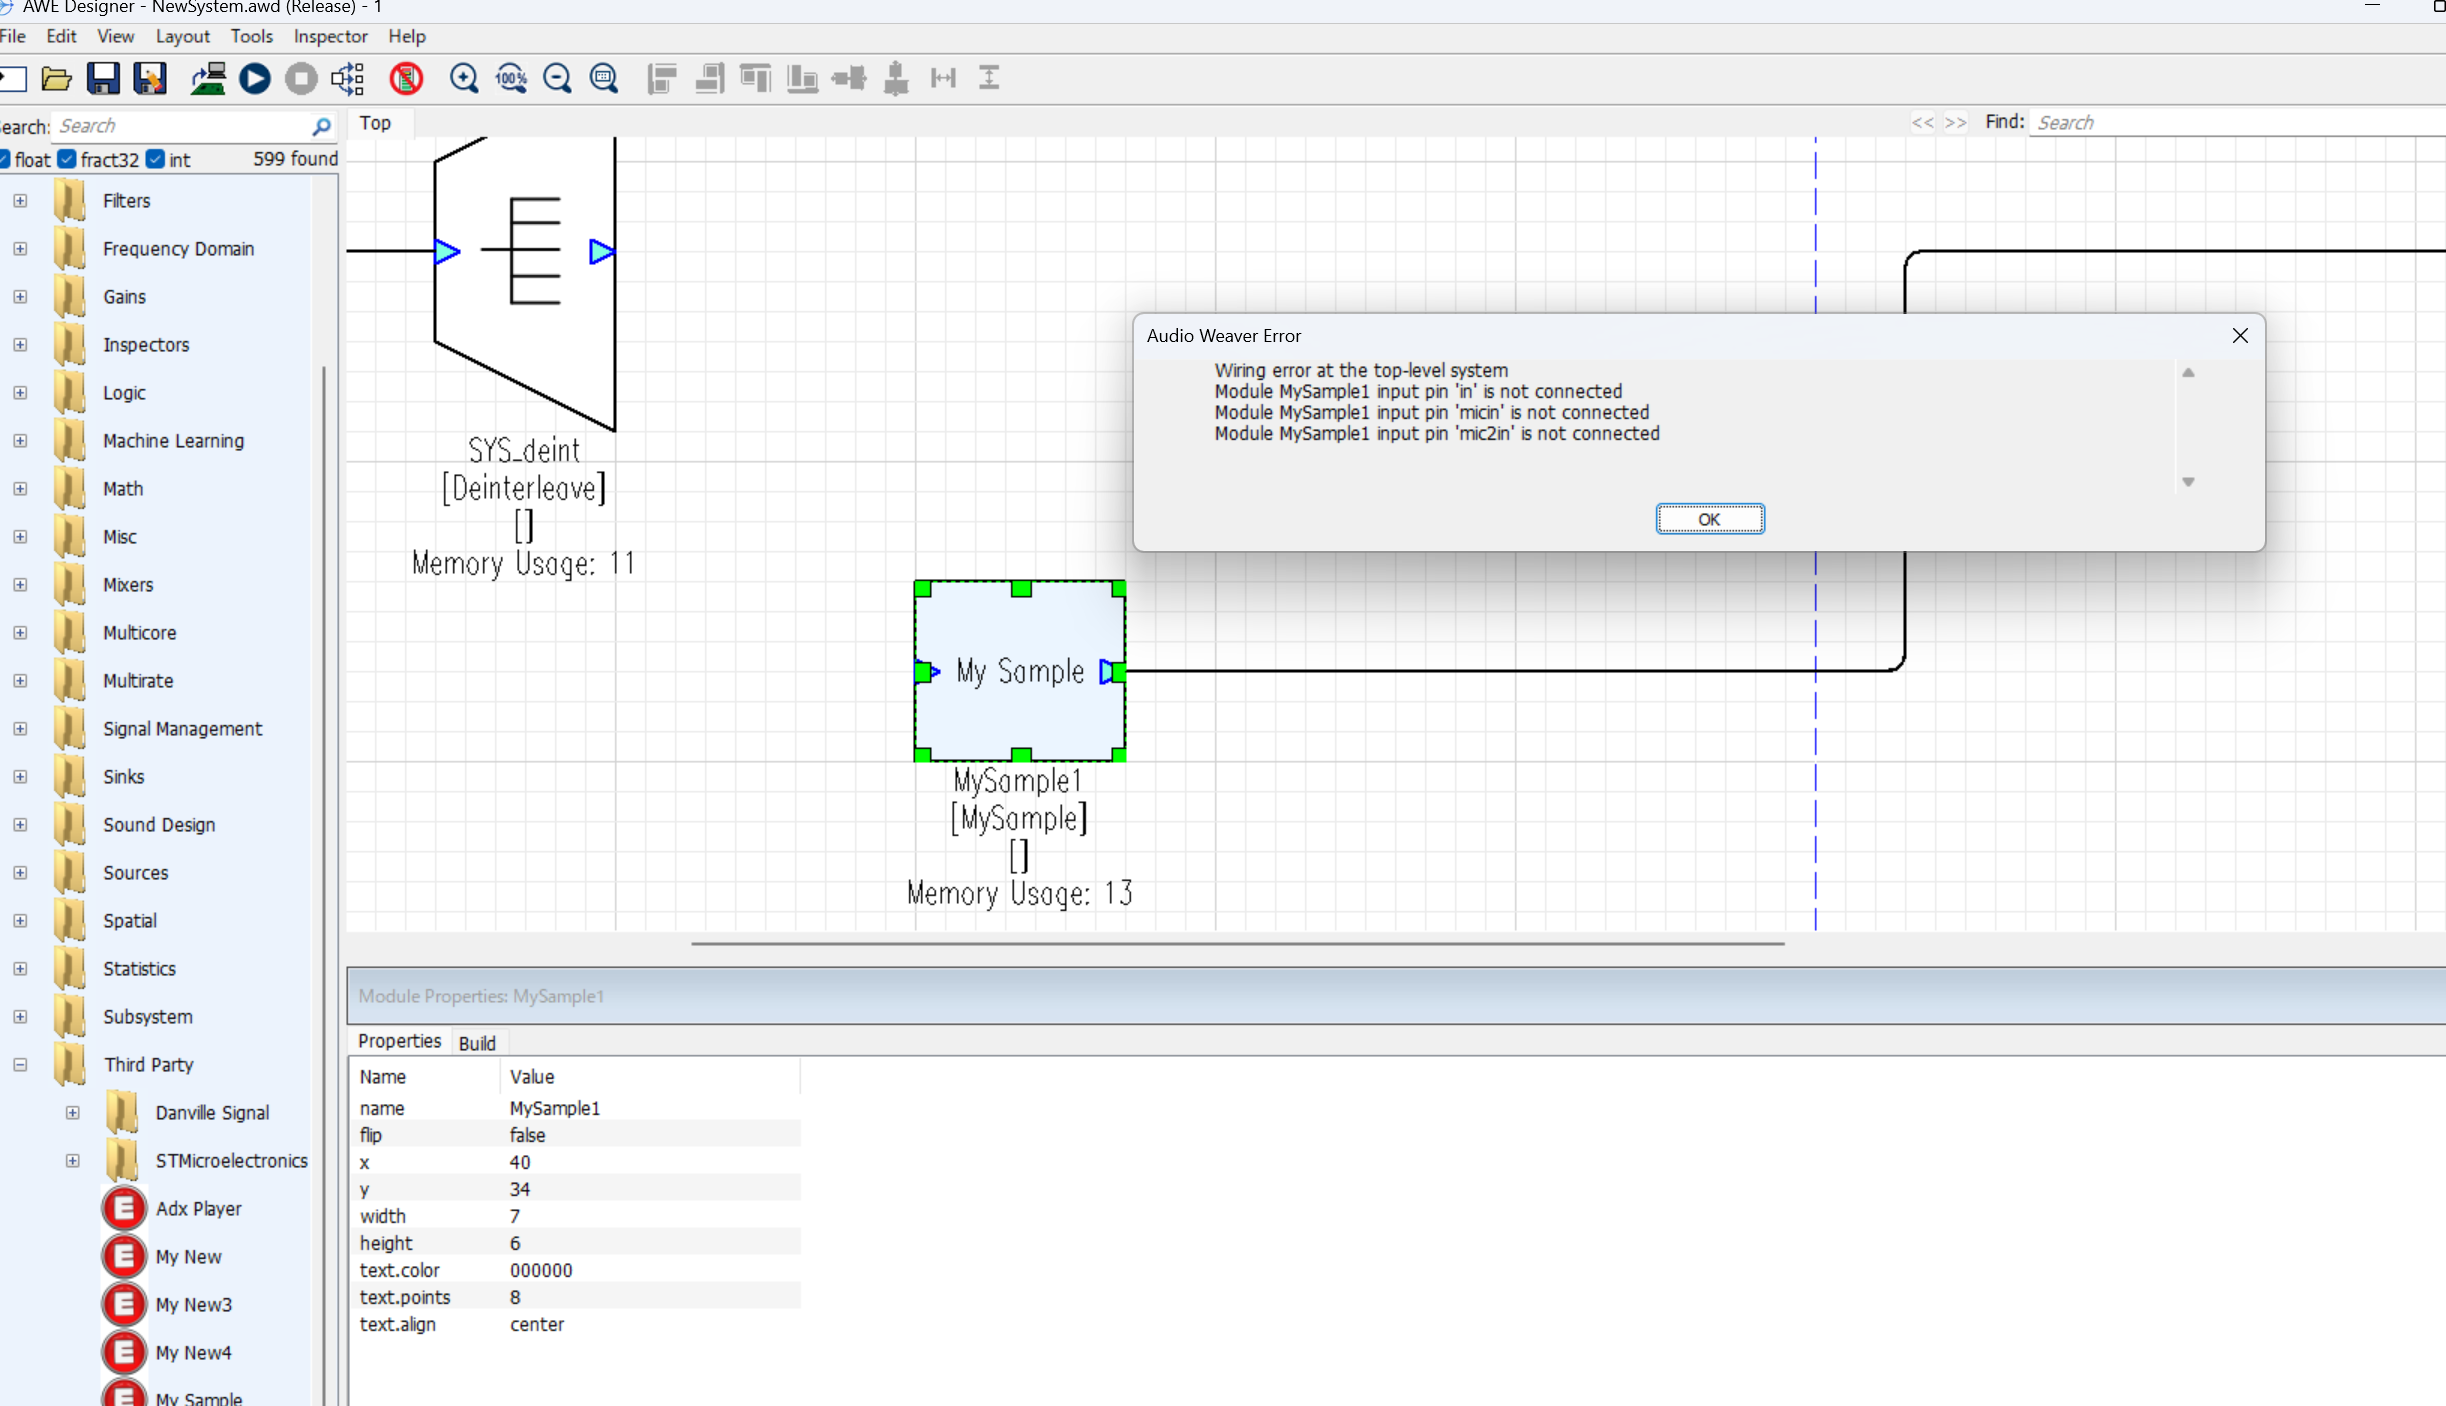Click the distribute vertical spacing icon
Image resolution: width=2446 pixels, height=1406 pixels.
(989, 78)
